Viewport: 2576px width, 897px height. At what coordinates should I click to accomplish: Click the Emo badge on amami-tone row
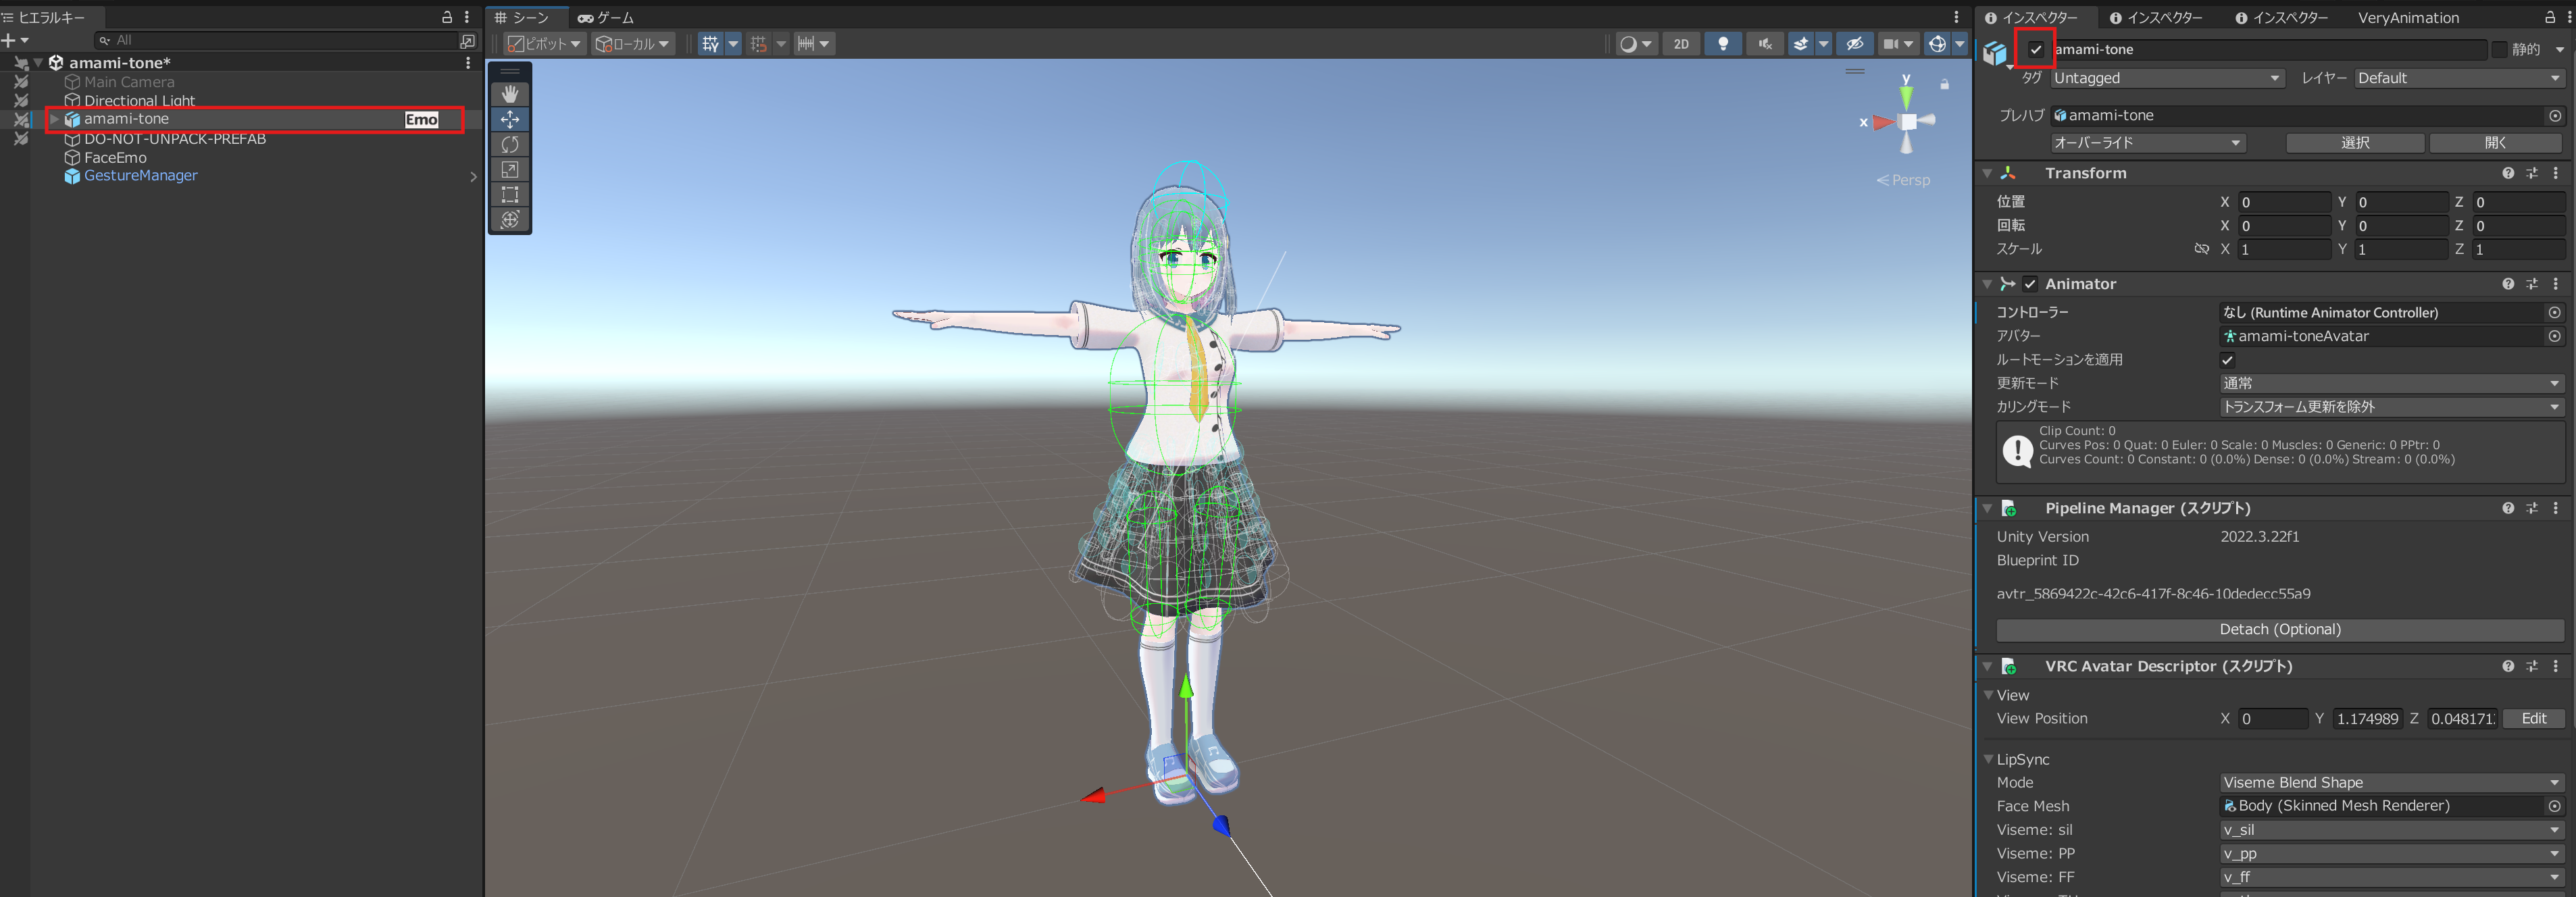coord(421,119)
